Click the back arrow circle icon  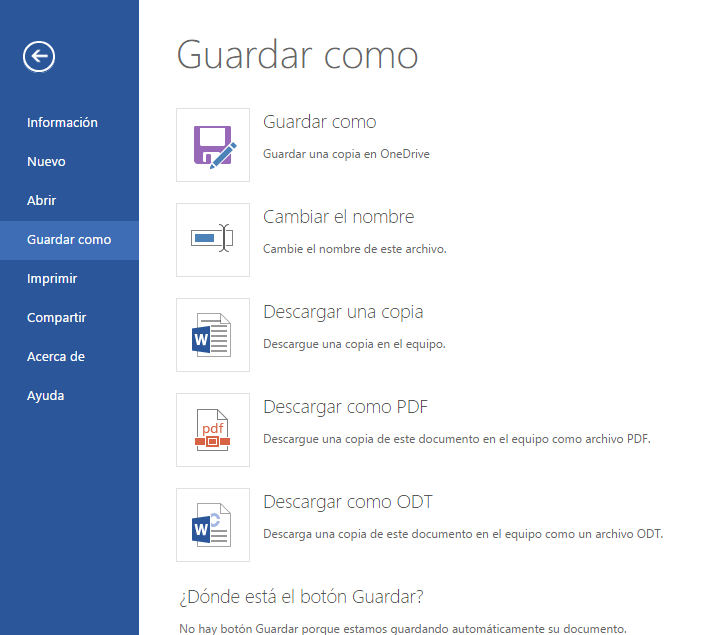pyautogui.click(x=39, y=57)
